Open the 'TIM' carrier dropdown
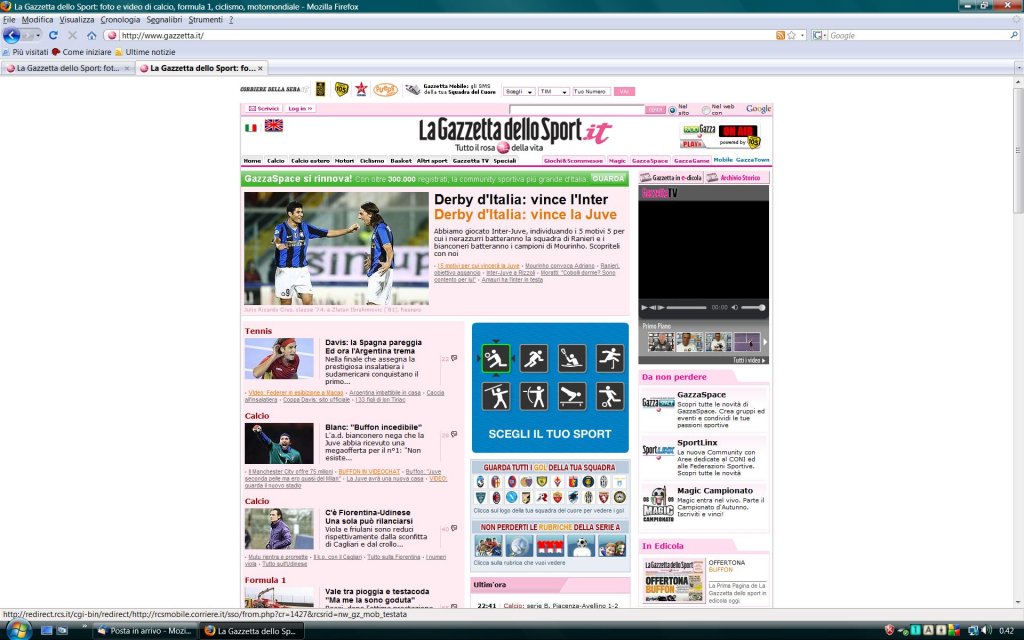 553,91
